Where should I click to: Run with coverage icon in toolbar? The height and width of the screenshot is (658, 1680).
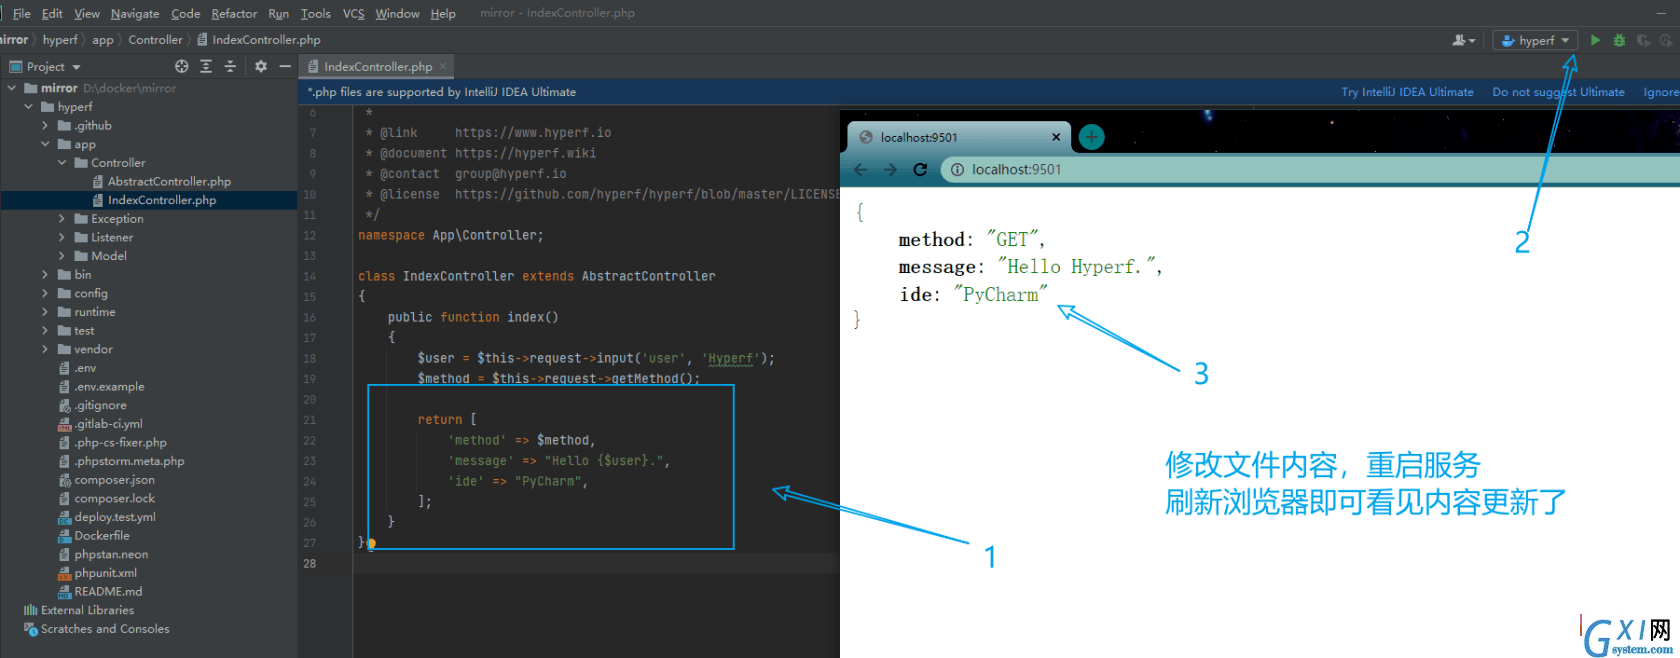(x=1643, y=40)
